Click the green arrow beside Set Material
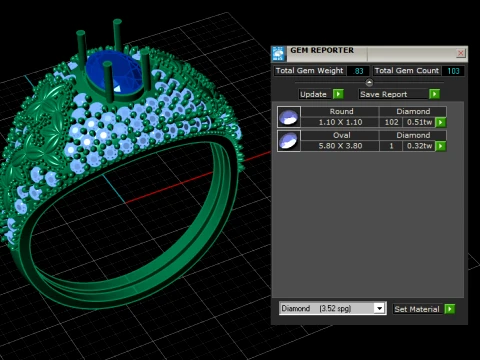Viewport: 480px width, 360px height. (450, 309)
